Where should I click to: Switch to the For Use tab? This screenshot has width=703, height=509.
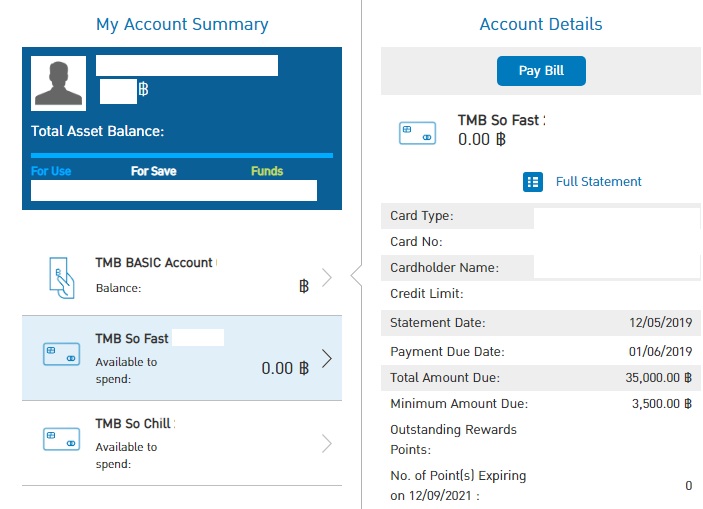coord(51,171)
